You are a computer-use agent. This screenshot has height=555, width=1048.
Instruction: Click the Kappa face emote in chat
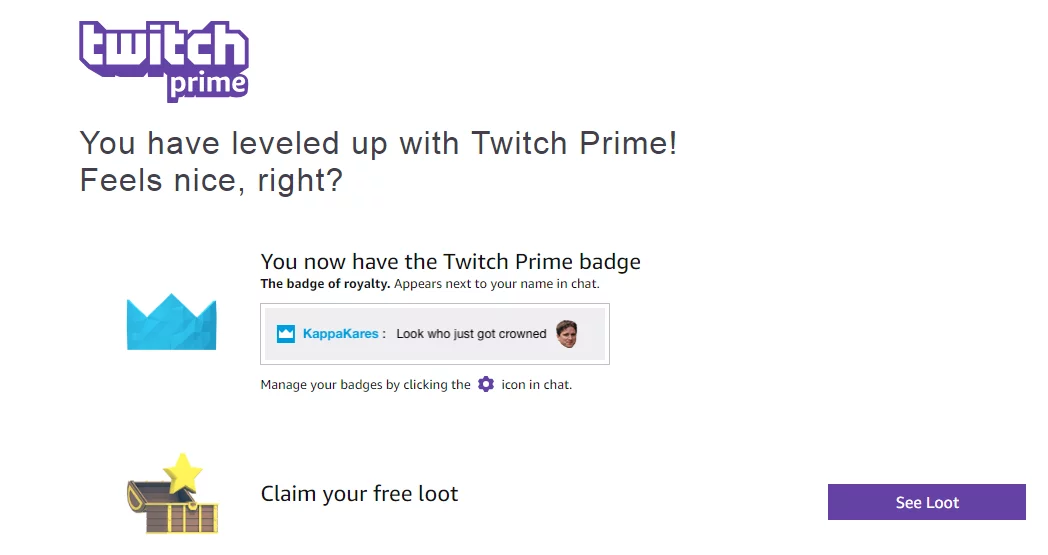click(x=567, y=334)
